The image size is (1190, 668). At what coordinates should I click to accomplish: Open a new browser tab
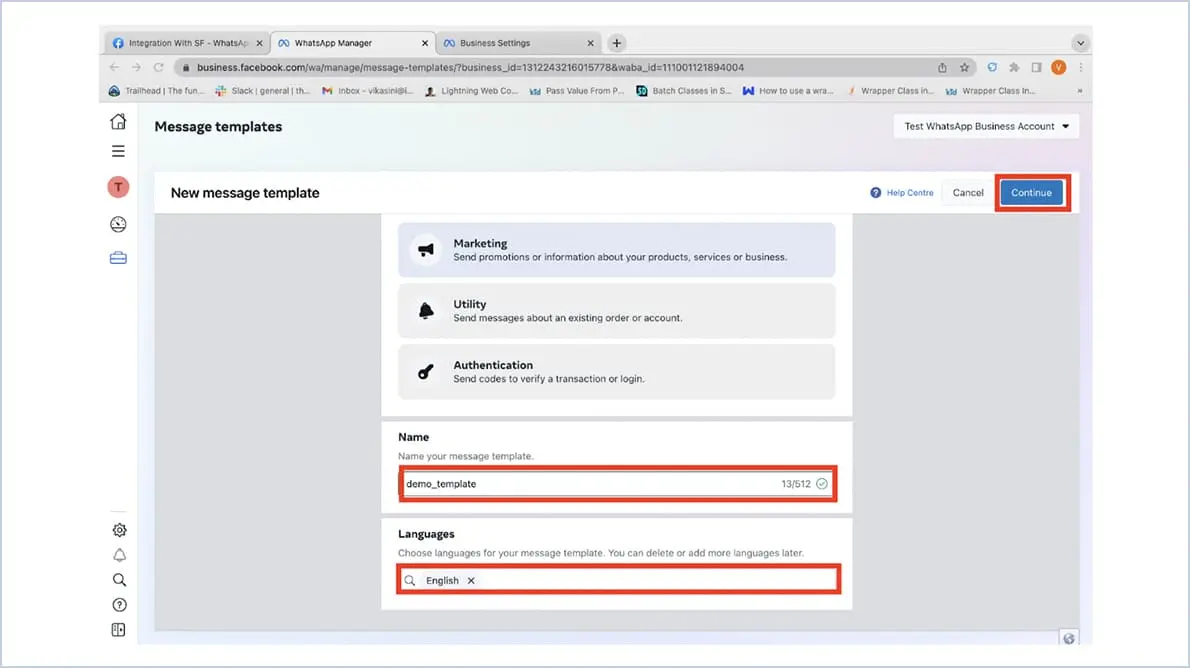pos(617,43)
